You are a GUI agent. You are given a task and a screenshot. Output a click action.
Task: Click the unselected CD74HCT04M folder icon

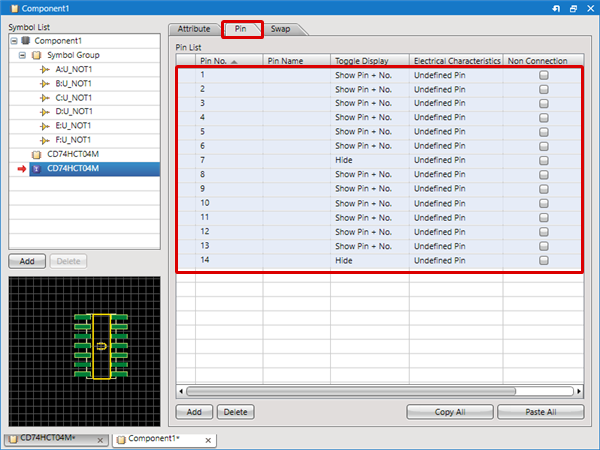tap(36, 154)
